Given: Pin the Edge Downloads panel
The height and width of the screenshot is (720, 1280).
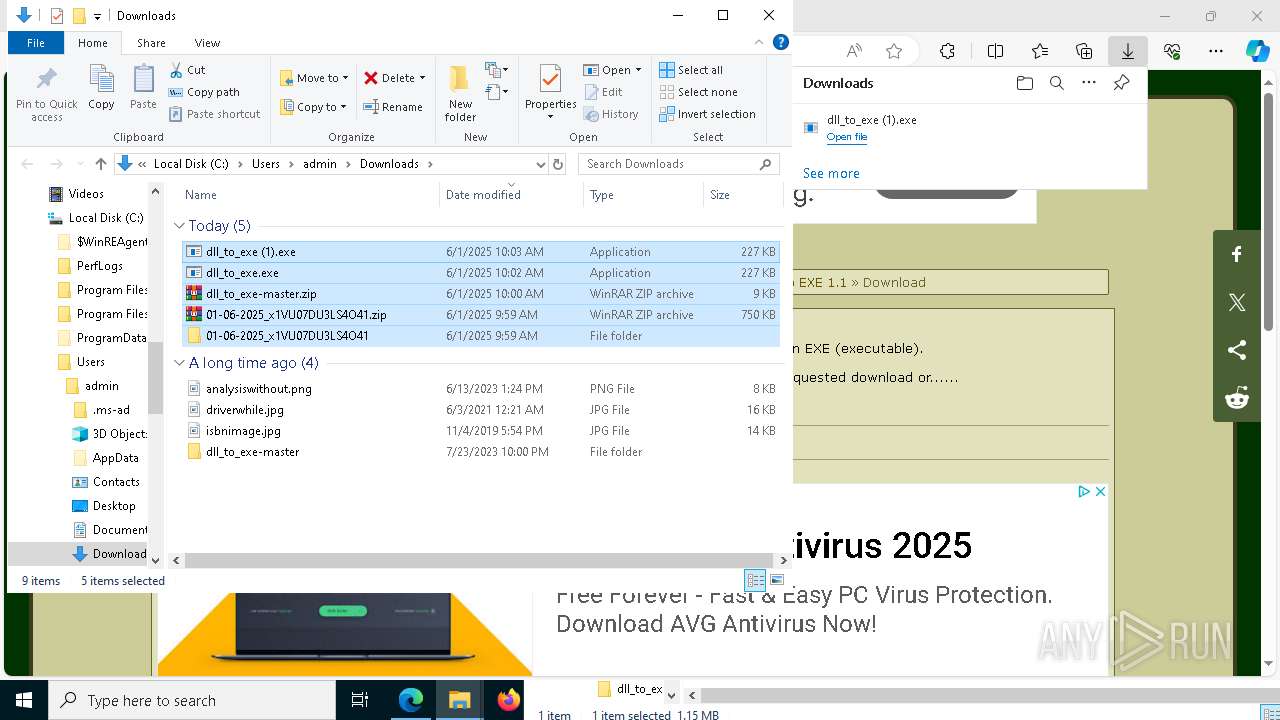Looking at the screenshot, I should 1121,83.
